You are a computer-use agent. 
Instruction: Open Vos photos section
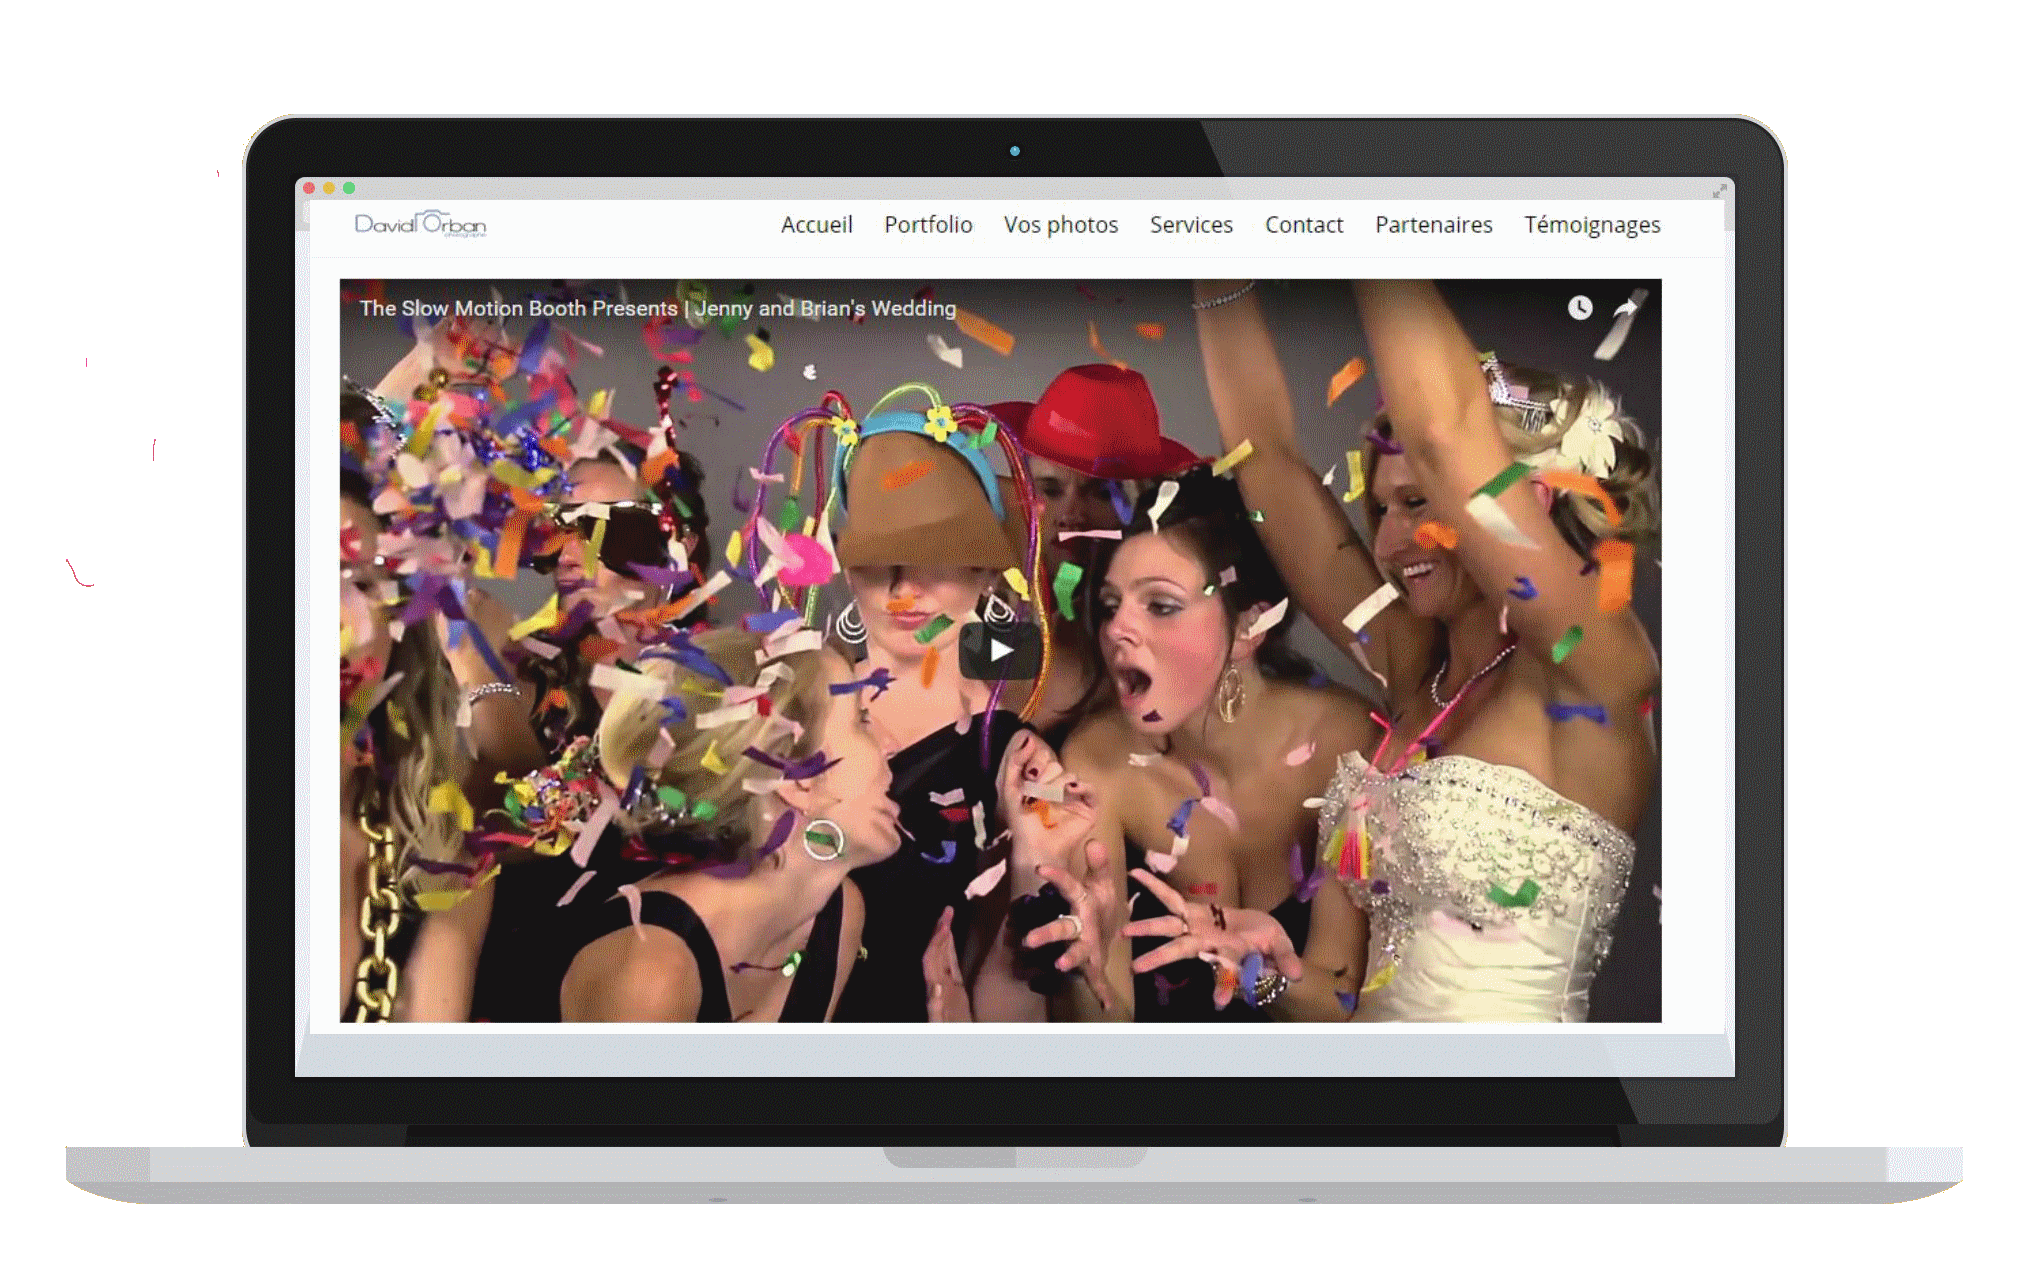[x=1061, y=225]
